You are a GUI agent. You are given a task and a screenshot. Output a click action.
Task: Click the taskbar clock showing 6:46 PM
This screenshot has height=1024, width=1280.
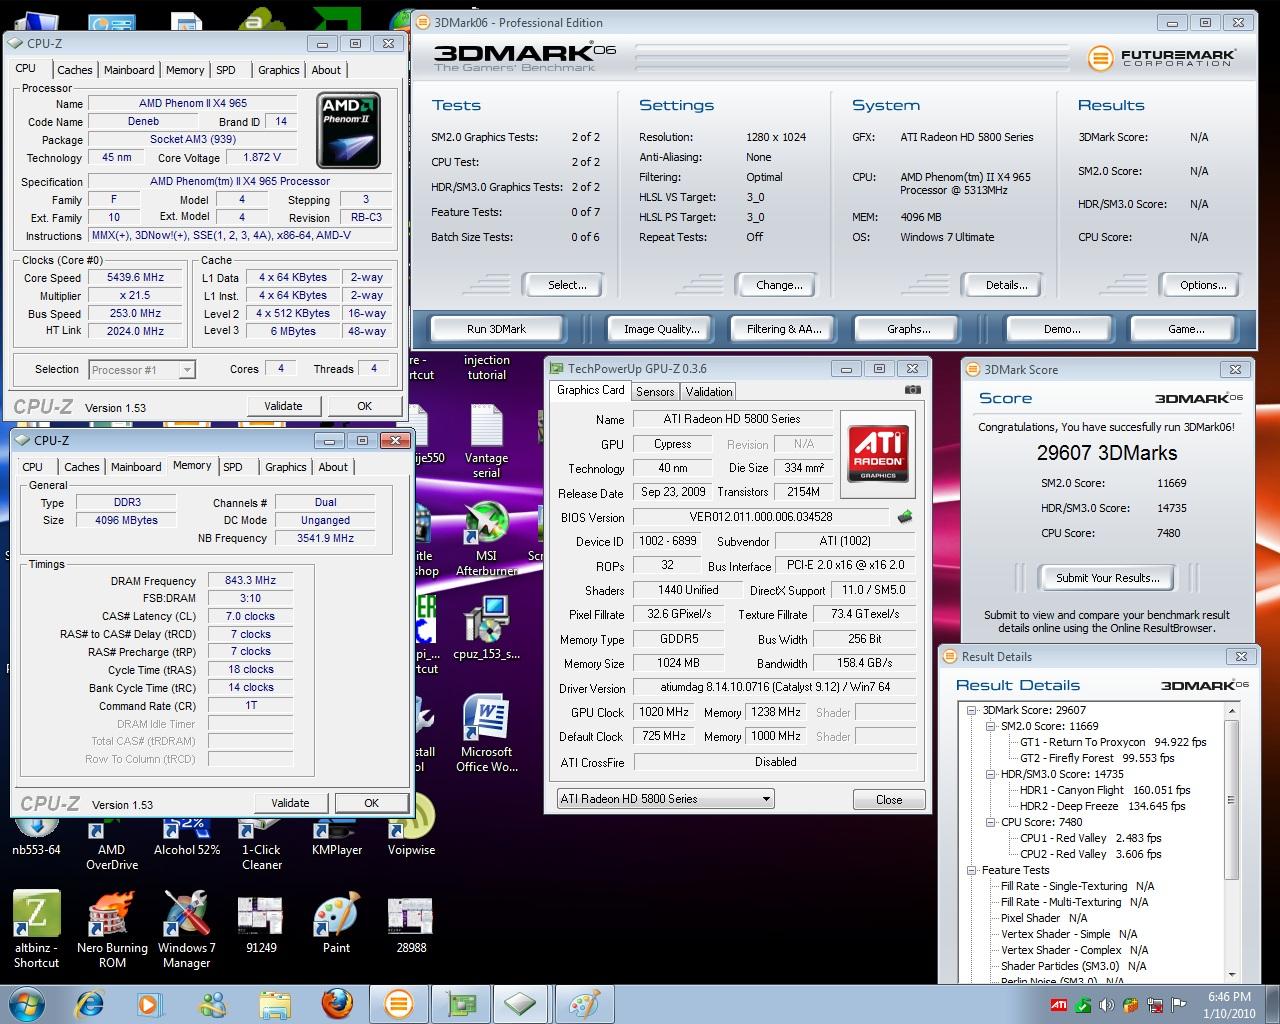click(x=1229, y=1005)
